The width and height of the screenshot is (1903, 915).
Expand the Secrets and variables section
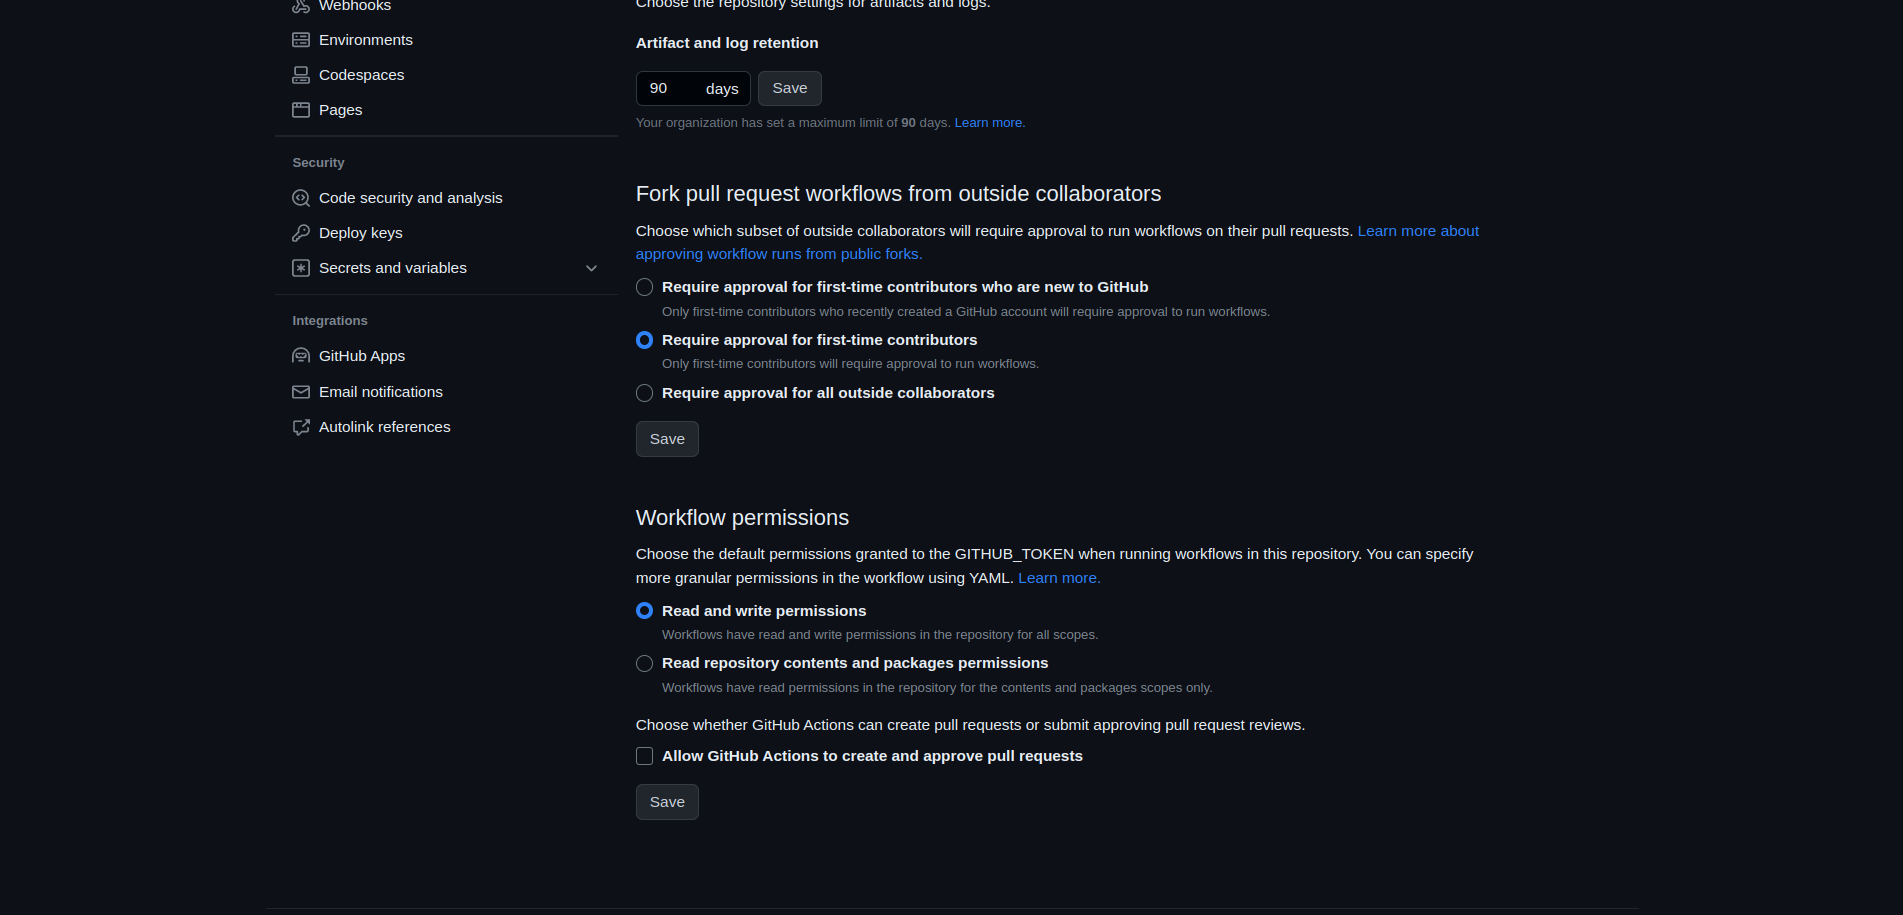click(x=591, y=268)
